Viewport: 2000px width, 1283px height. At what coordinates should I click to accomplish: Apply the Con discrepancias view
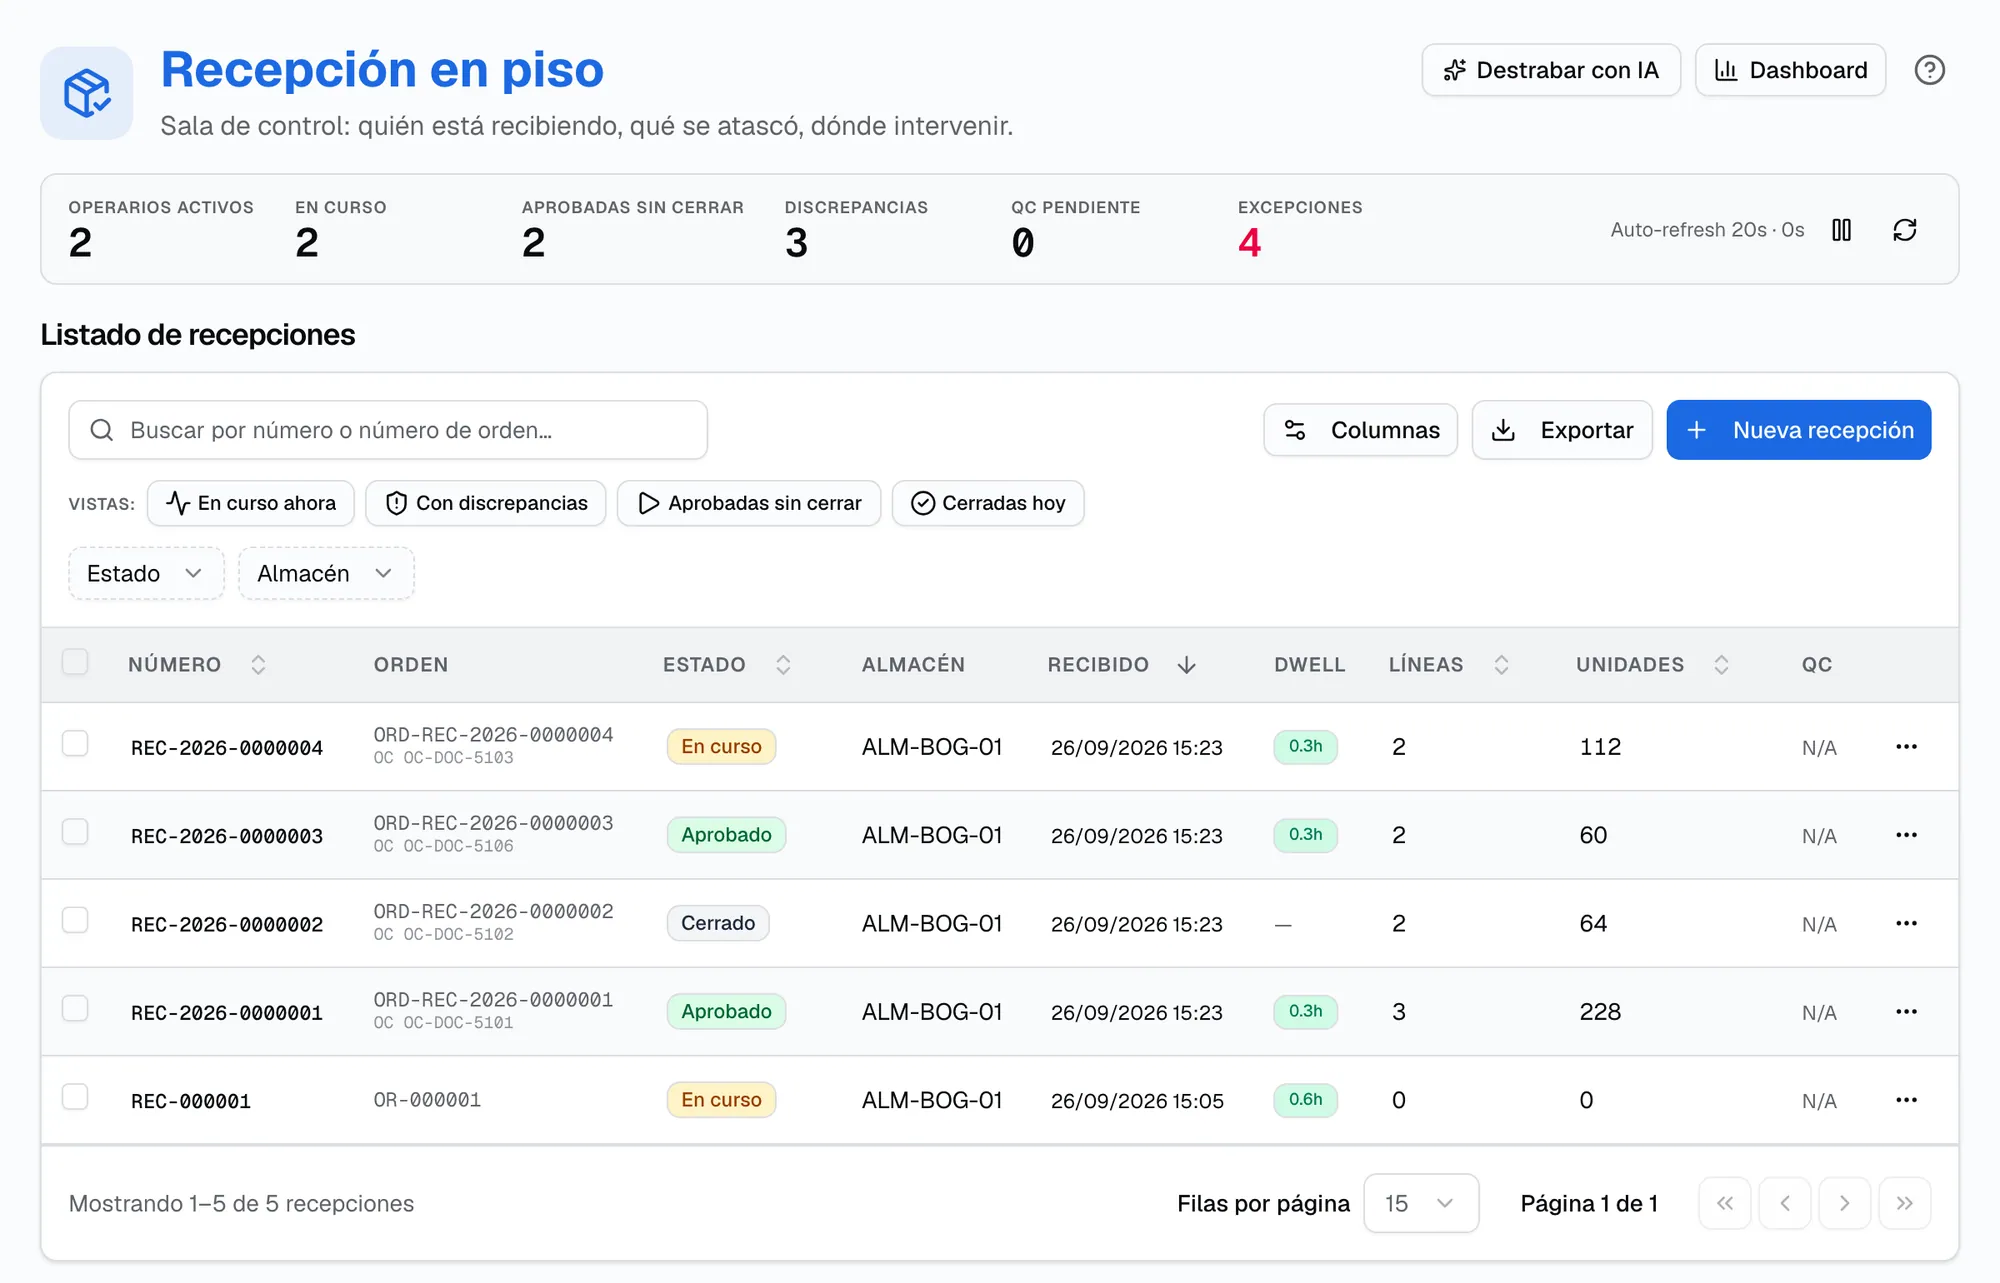486,503
